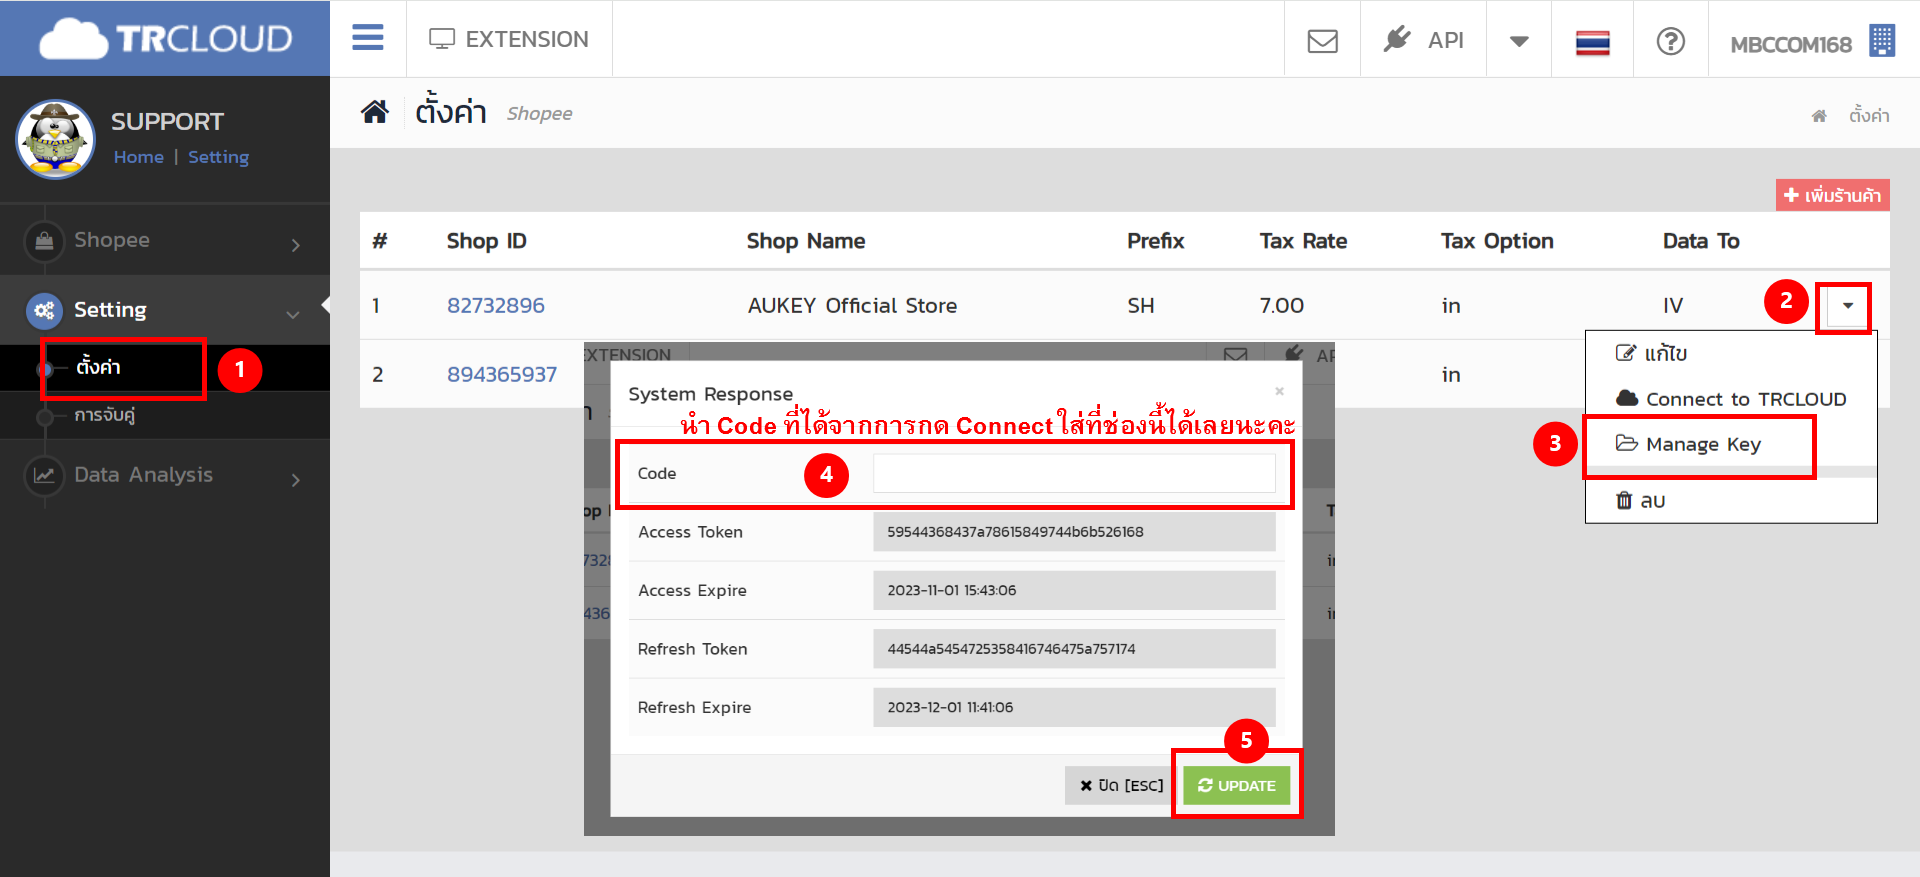Choose แก้ไข edit from dropdown

pyautogui.click(x=1652, y=353)
